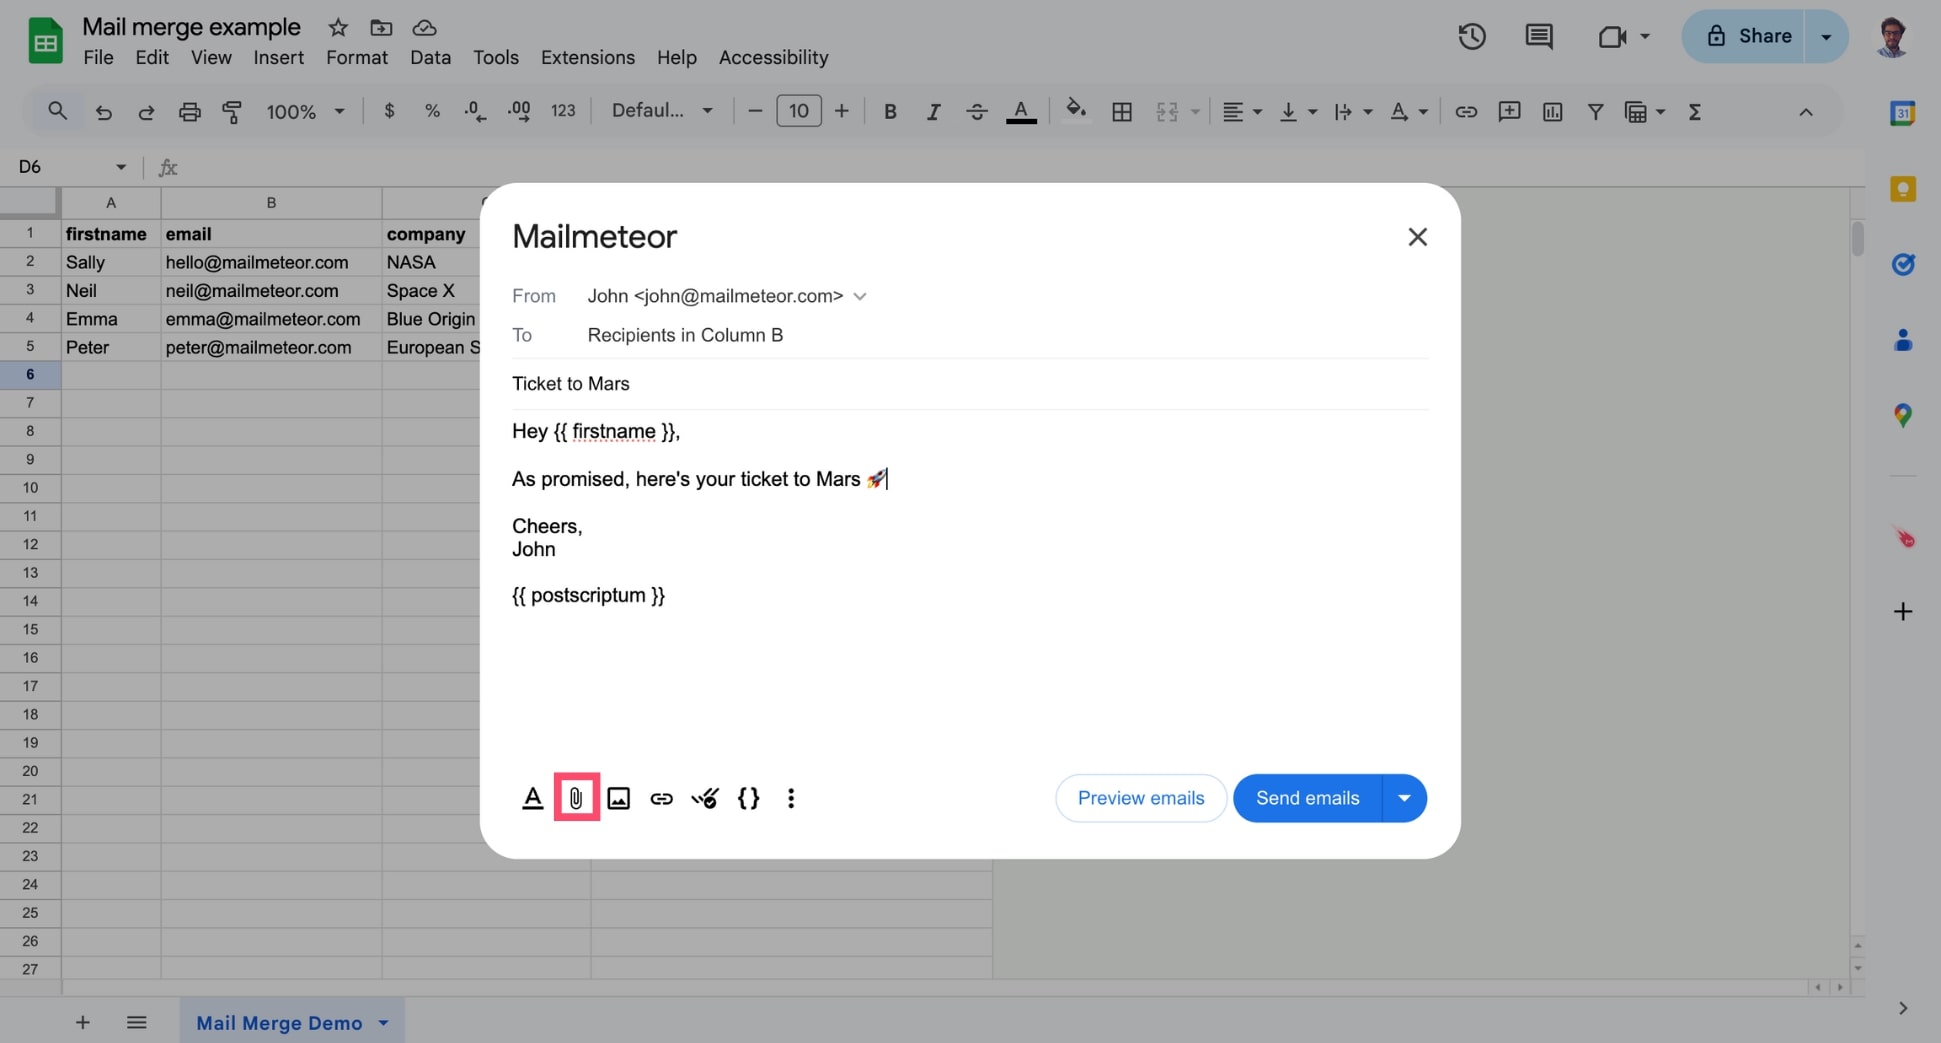Click the subject field Ticket to Mars
Viewport: 1941px width, 1043px height.
970,384
